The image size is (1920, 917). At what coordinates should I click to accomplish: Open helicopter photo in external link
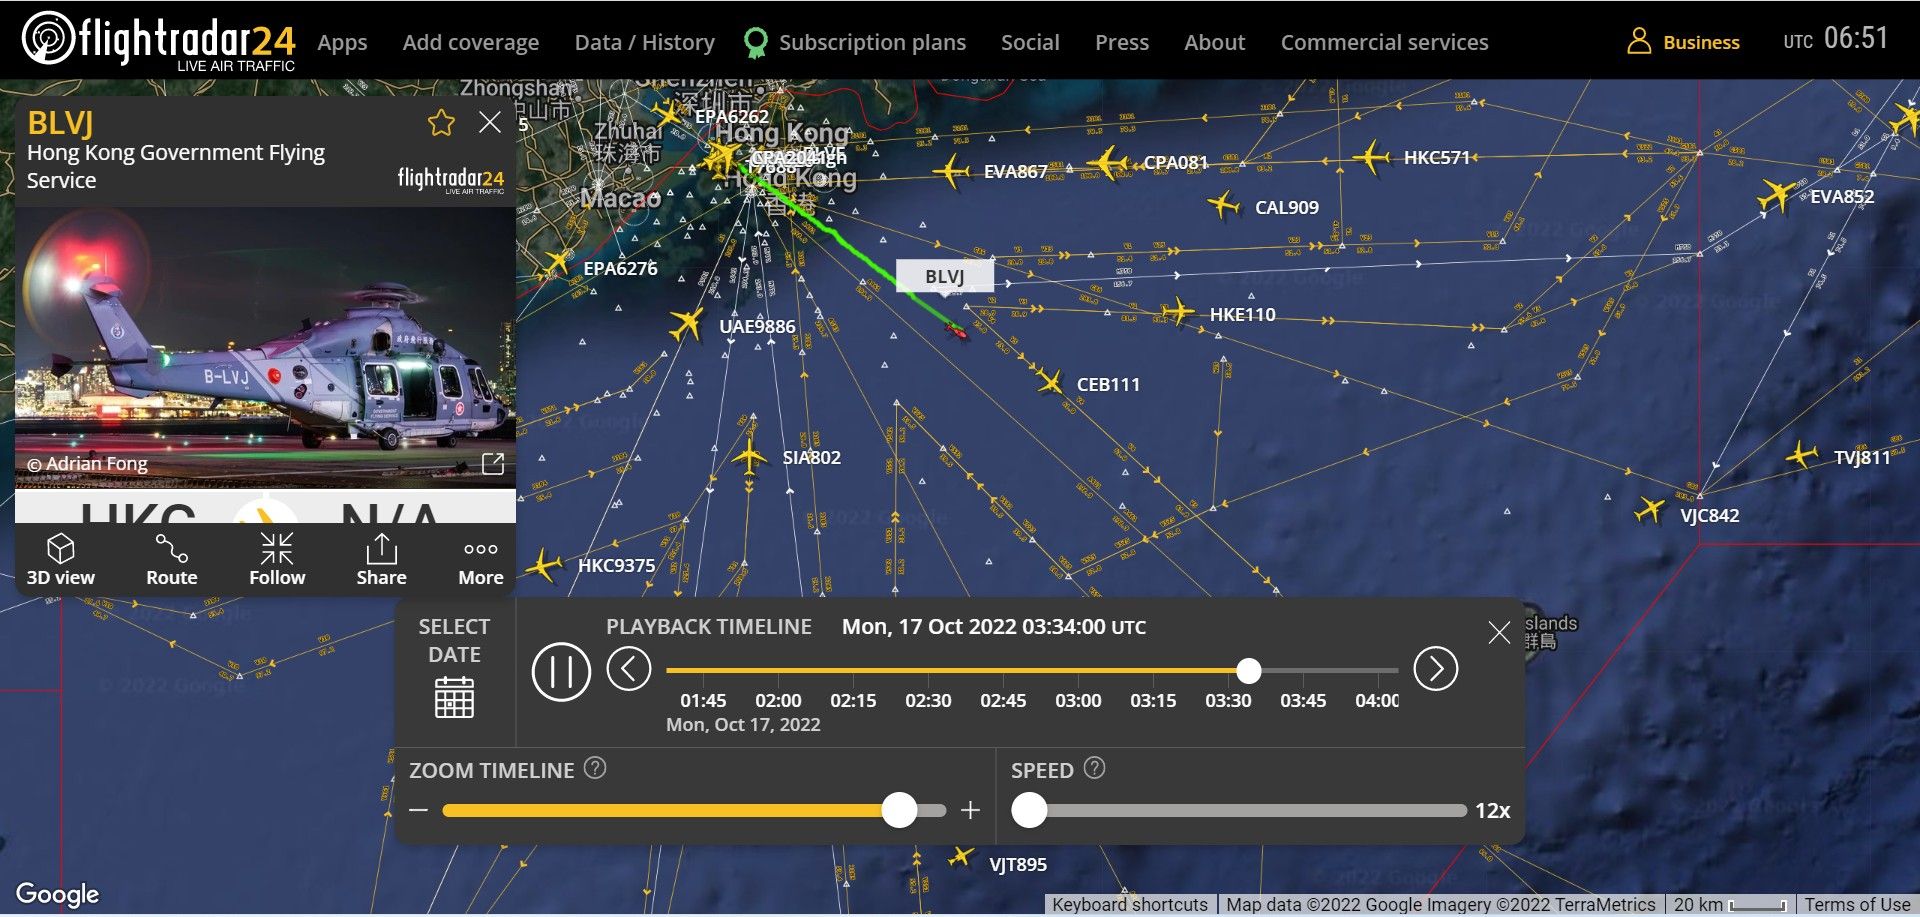click(x=493, y=464)
